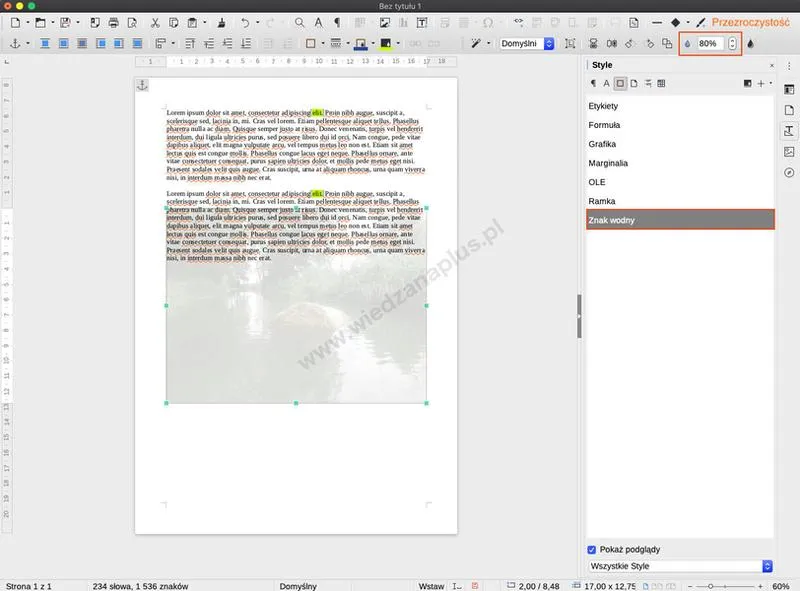Open Find and Replace magnifier icon

(x=299, y=23)
